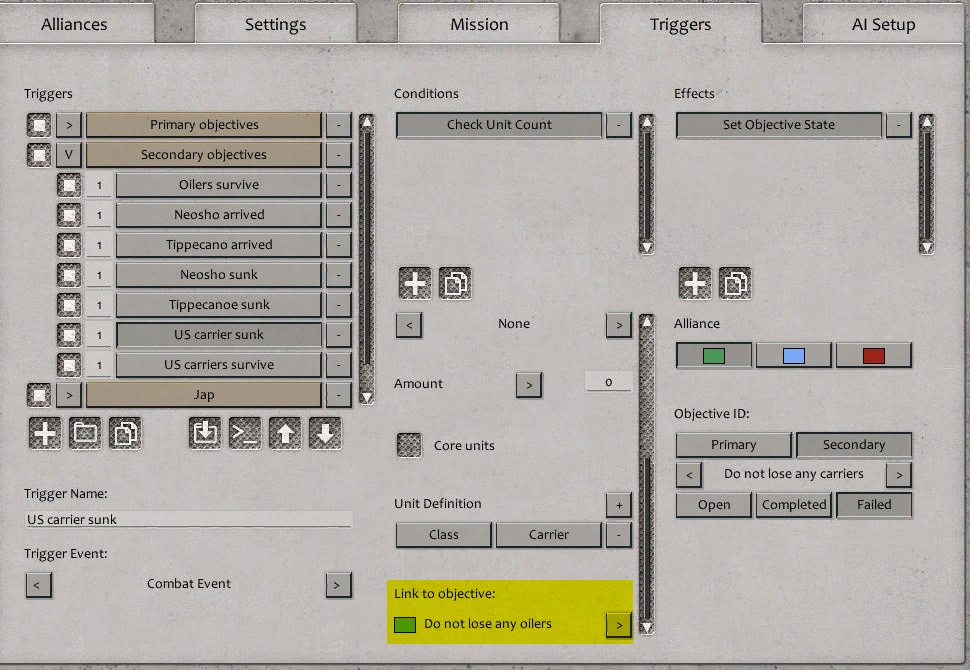Select the Triggers tab
Viewport: 970px width, 670px height.
pos(680,24)
